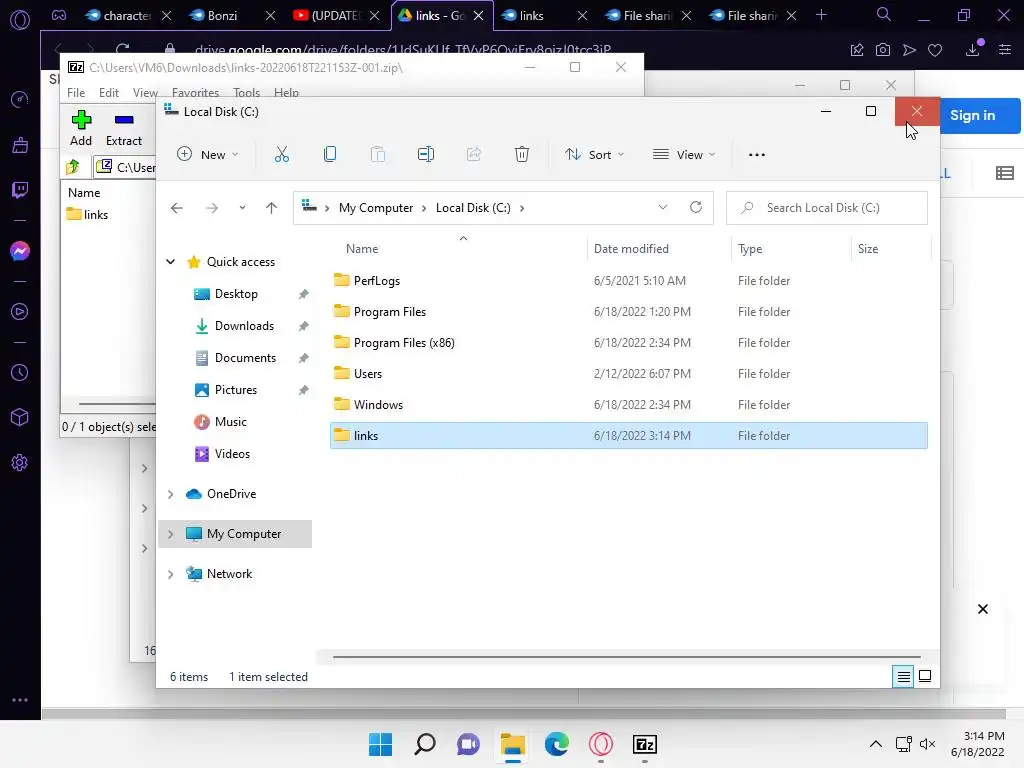Image resolution: width=1024 pixels, height=768 pixels.
Task: Refresh the Local Disk (C:) folder view
Action: [696, 208]
